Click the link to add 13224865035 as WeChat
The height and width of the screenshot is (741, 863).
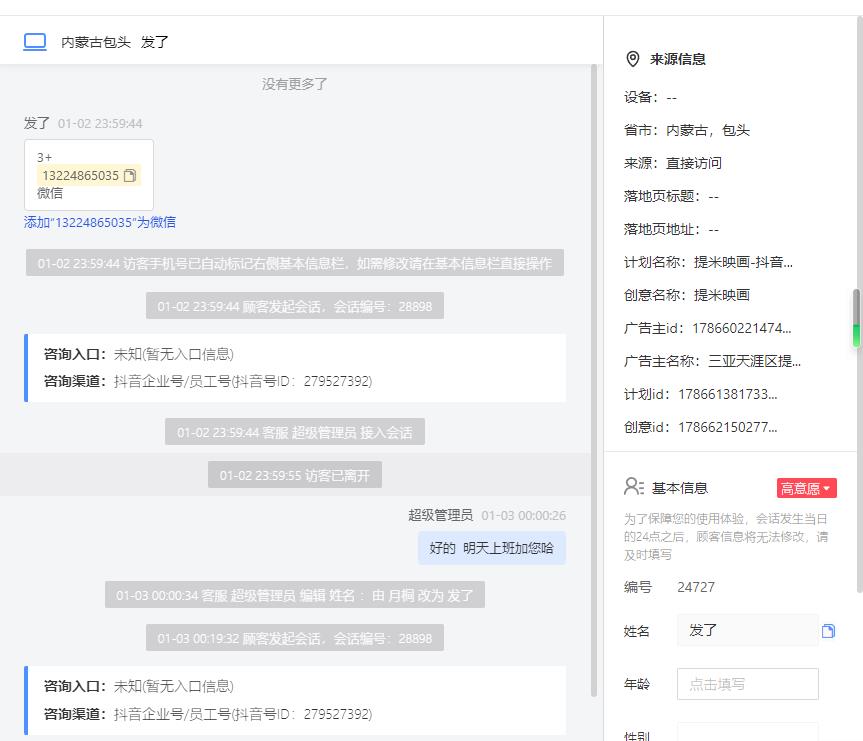coord(100,222)
